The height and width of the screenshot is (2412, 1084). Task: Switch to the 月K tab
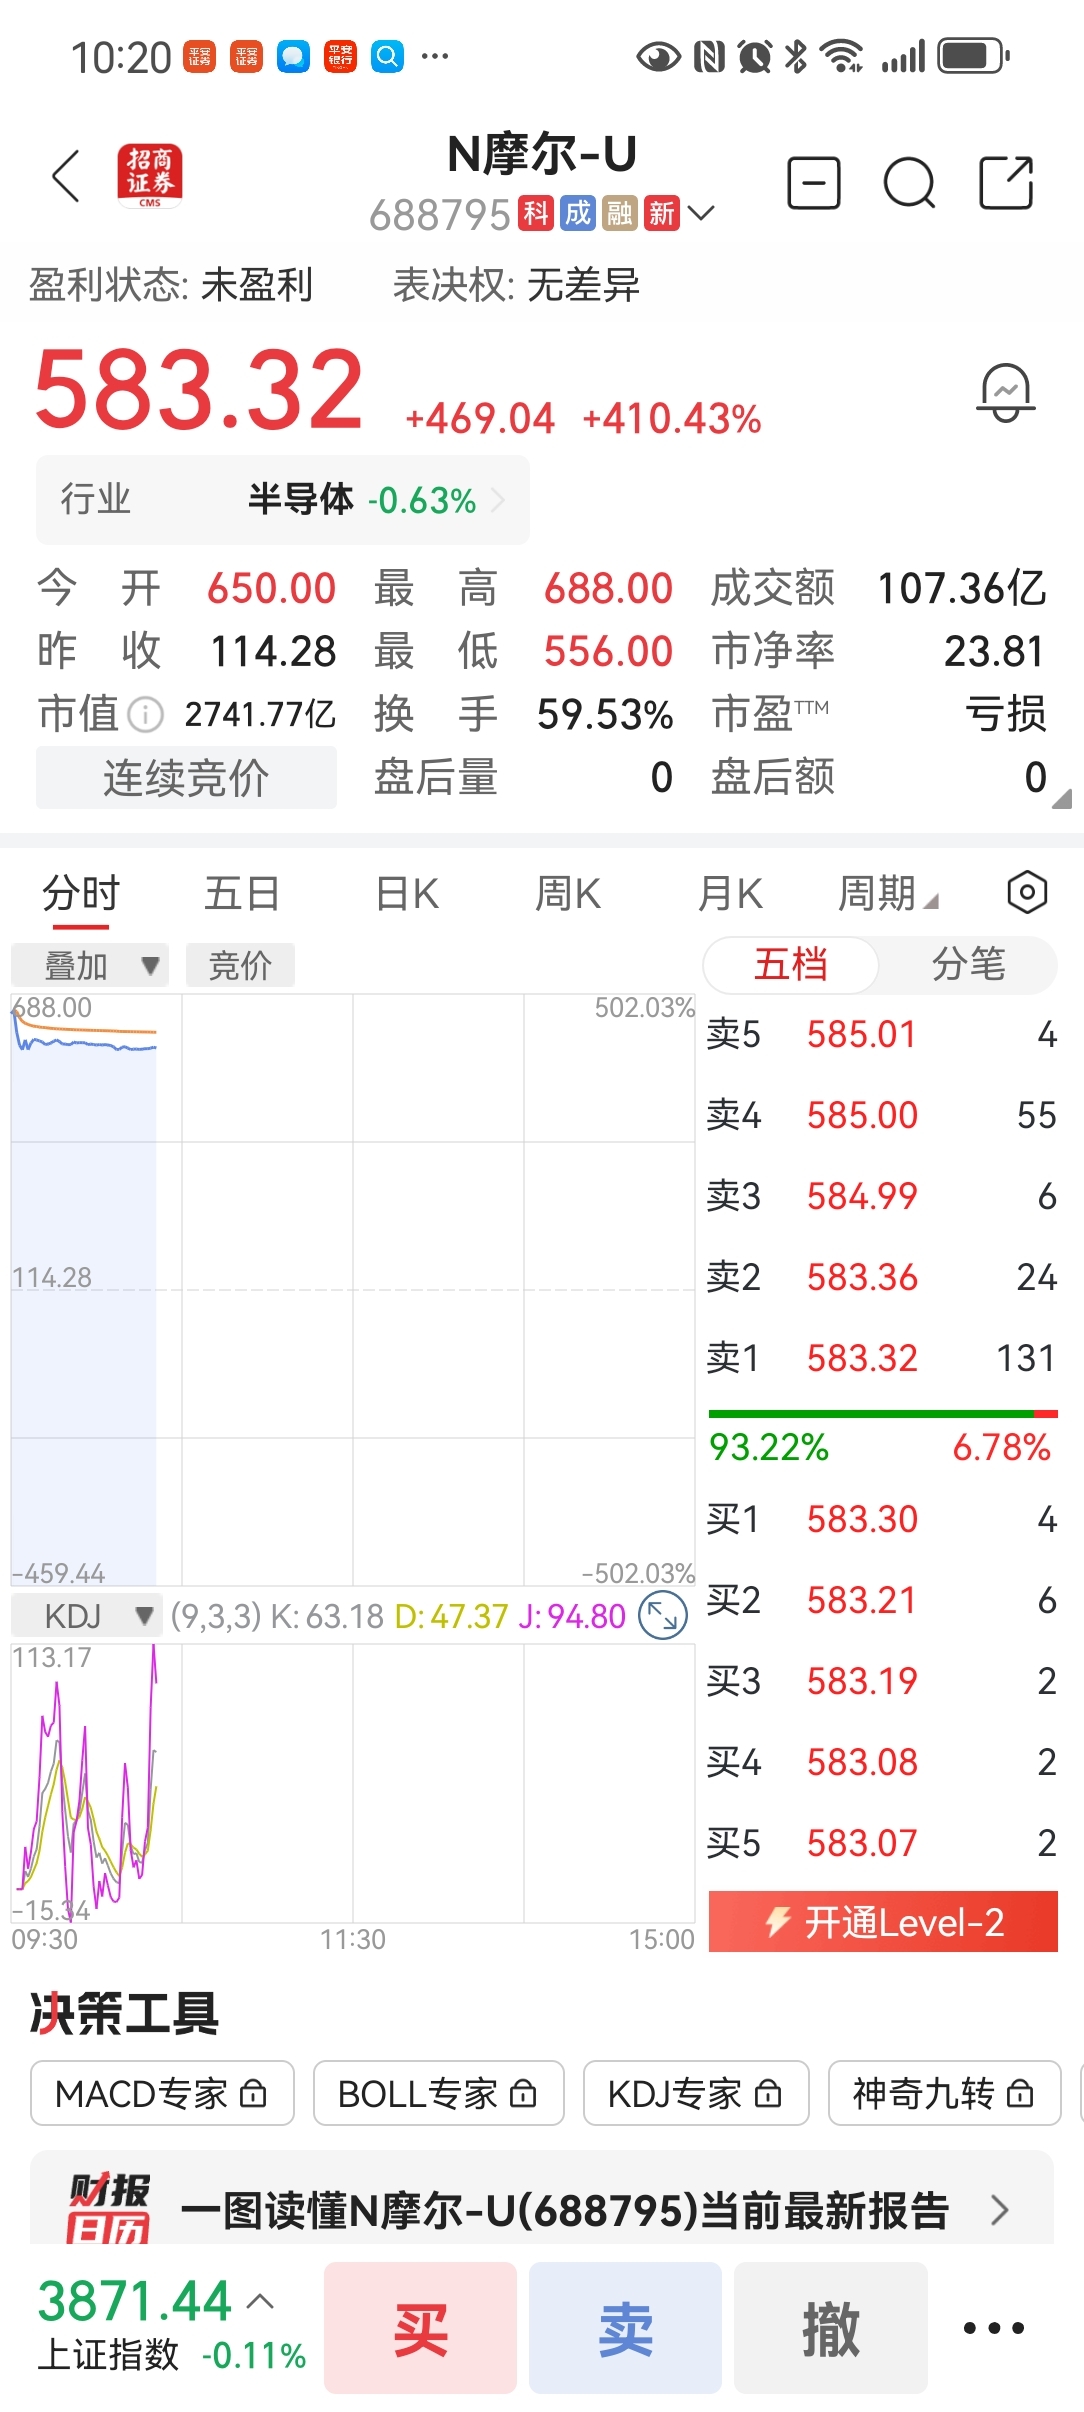[x=730, y=893]
